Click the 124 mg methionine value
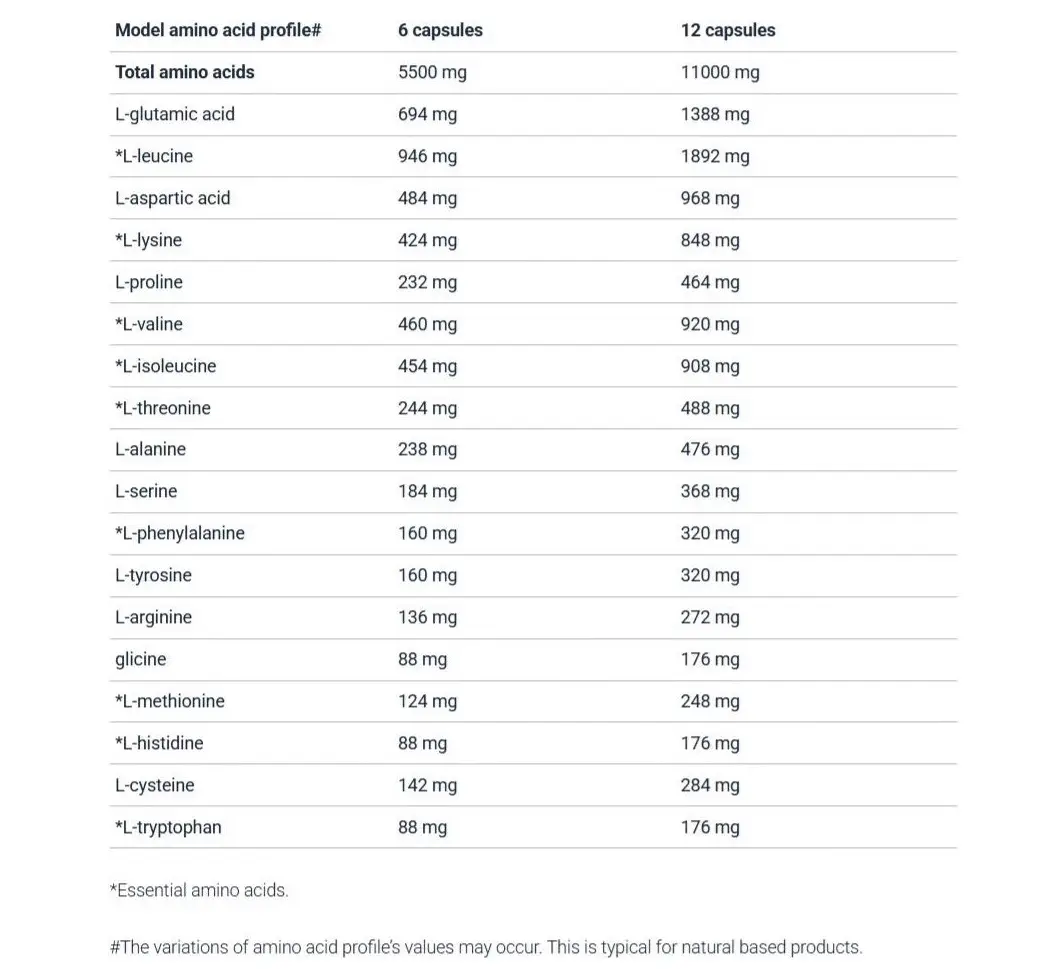1038x969 pixels. pos(427,701)
